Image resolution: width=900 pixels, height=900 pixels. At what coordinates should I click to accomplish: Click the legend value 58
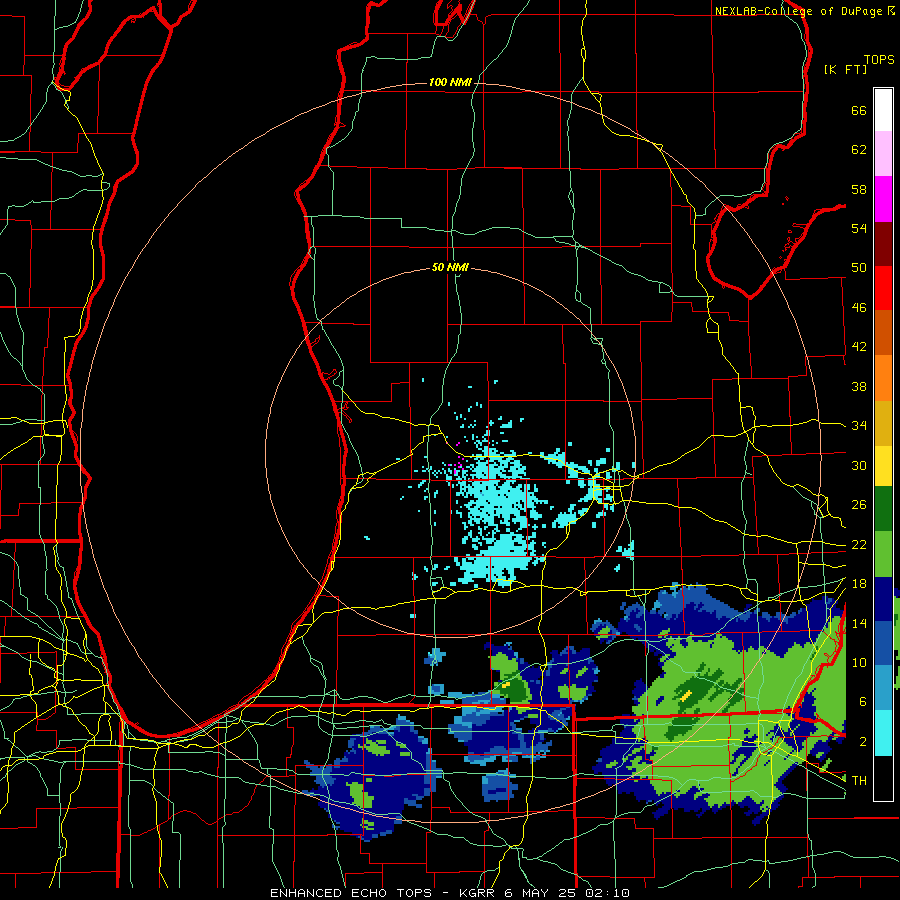[x=859, y=189]
